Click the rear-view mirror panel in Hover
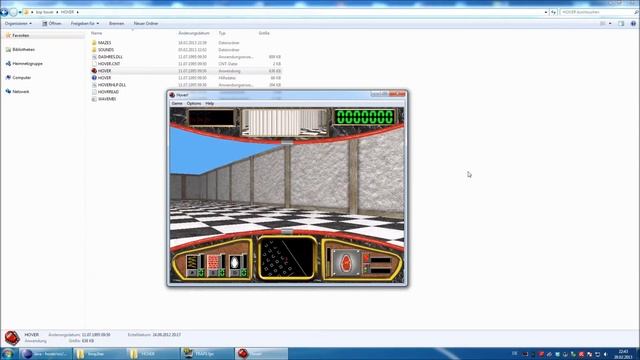640x360 pixels. pyautogui.click(x=284, y=122)
